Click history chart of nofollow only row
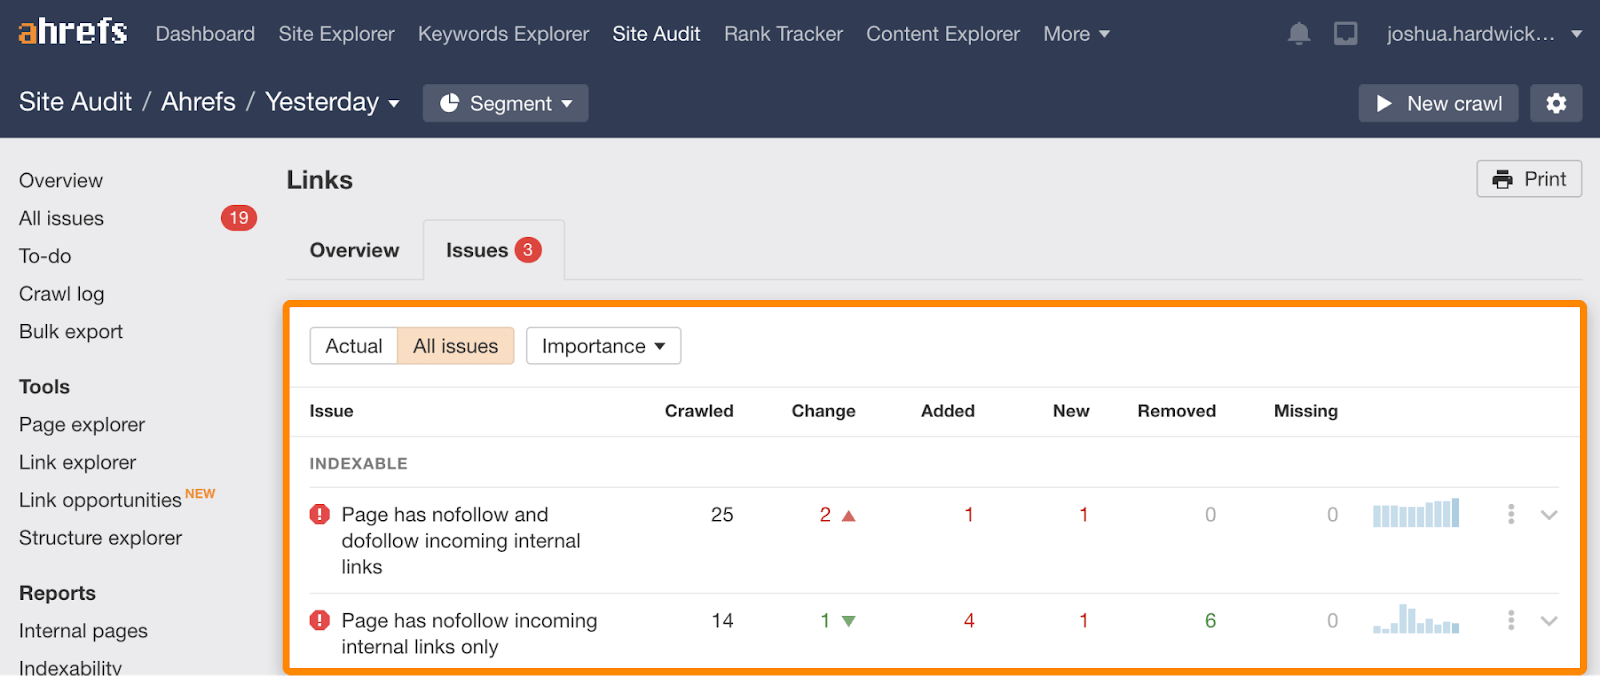Image resolution: width=1600 pixels, height=676 pixels. click(1416, 619)
